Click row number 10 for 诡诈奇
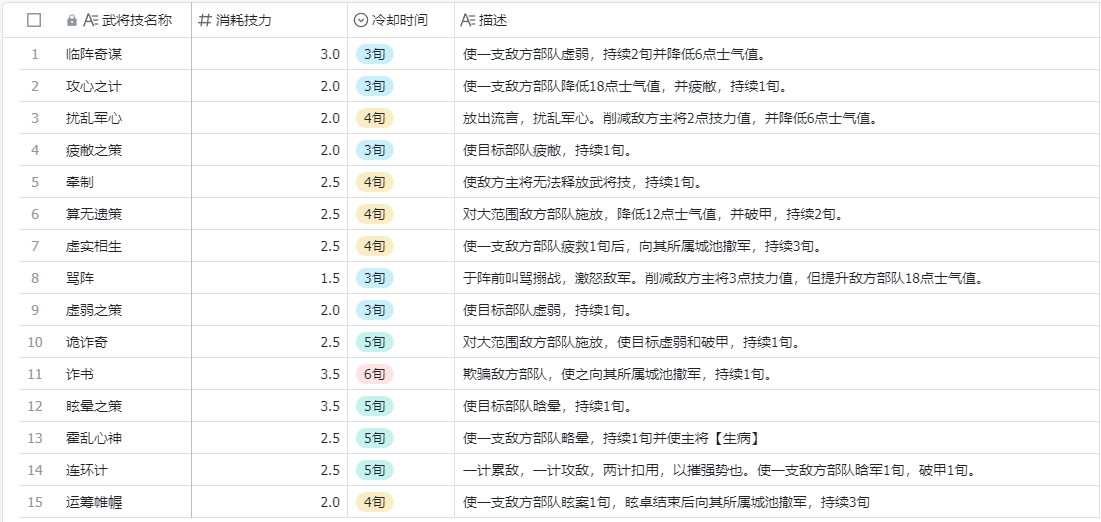1101x522 pixels. coord(35,342)
